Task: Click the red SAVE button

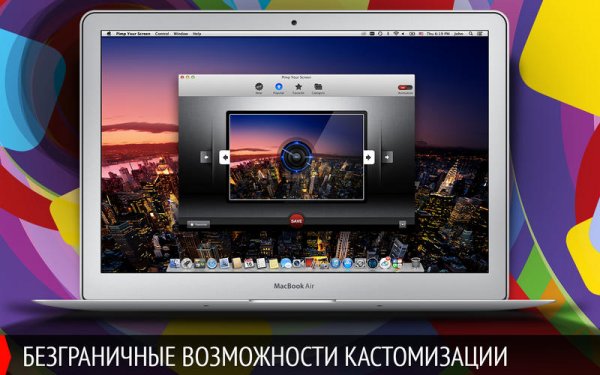Action: [x=296, y=221]
